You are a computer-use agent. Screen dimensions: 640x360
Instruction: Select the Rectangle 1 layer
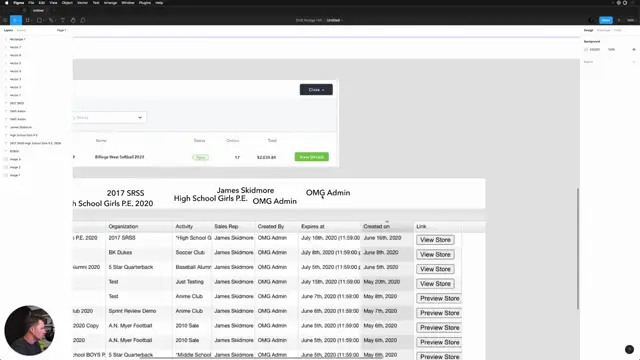[x=18, y=39]
